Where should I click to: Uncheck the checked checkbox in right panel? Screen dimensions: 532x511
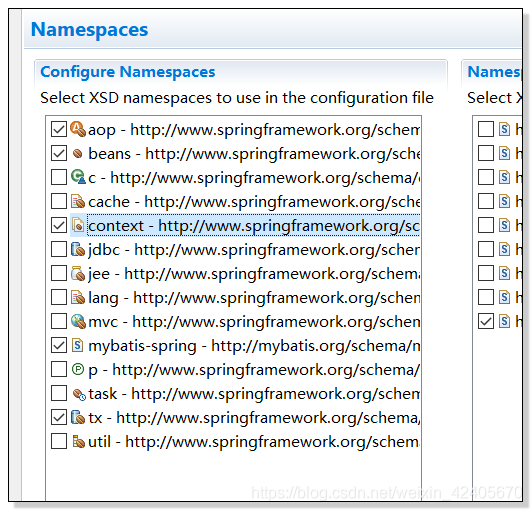486,321
